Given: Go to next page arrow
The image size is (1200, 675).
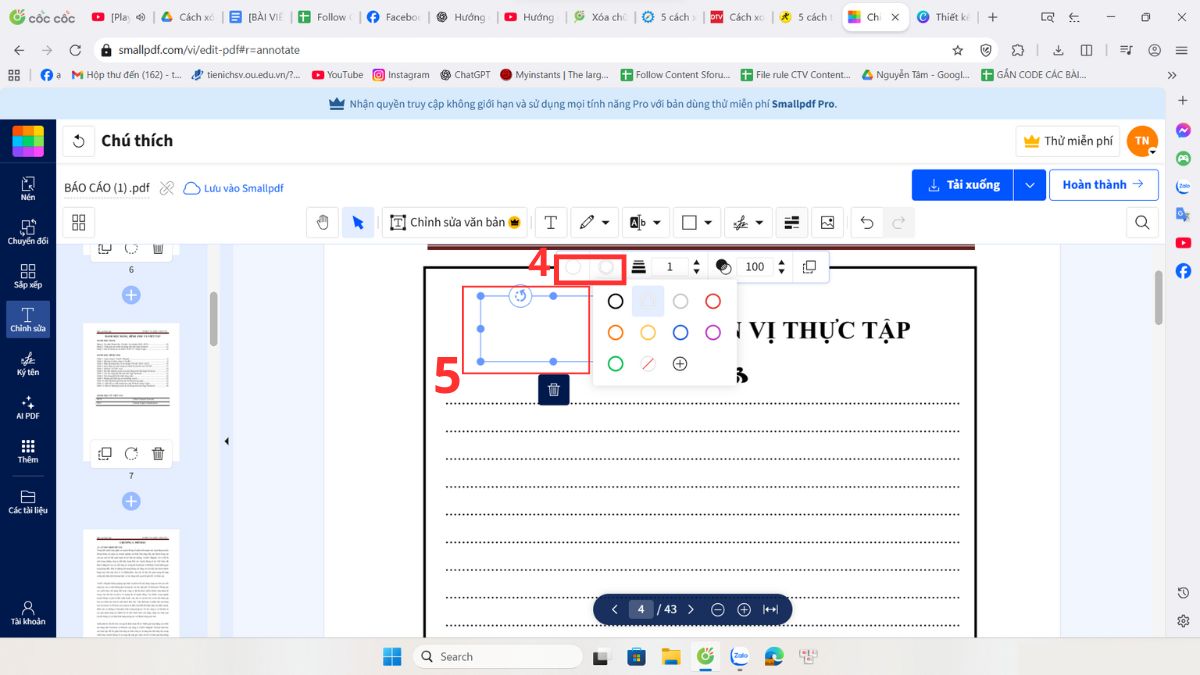Looking at the screenshot, I should 691,609.
